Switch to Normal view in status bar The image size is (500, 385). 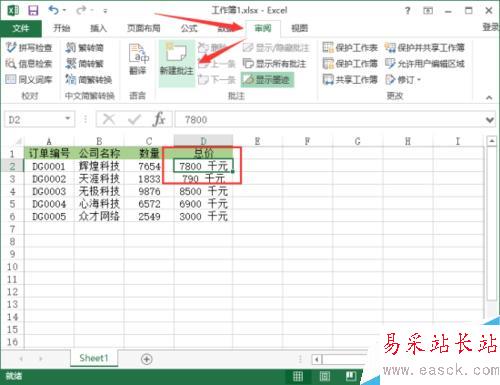coord(298,377)
